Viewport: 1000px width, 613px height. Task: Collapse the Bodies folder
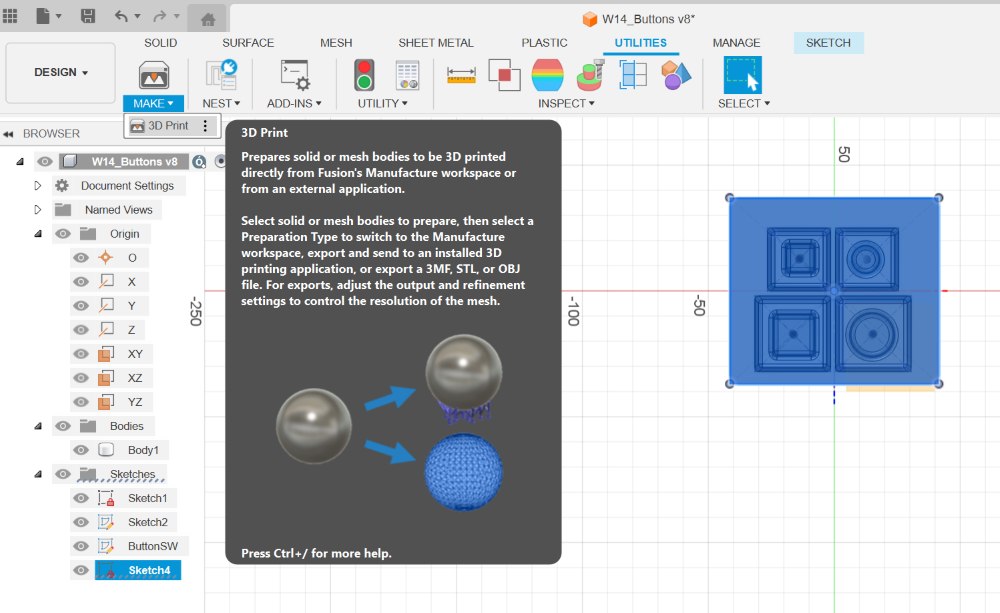point(38,426)
